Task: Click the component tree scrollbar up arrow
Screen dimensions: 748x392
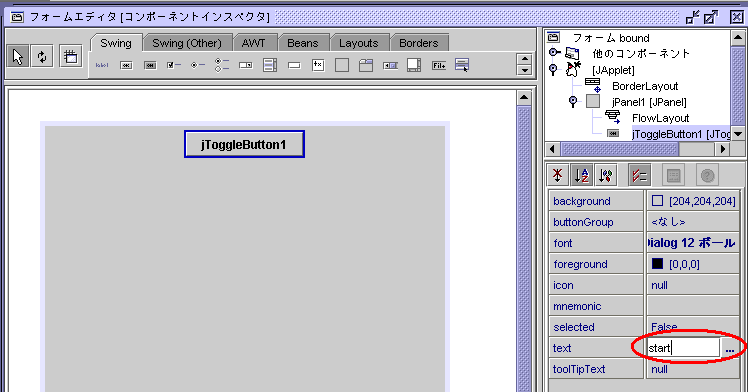Action: (738, 37)
